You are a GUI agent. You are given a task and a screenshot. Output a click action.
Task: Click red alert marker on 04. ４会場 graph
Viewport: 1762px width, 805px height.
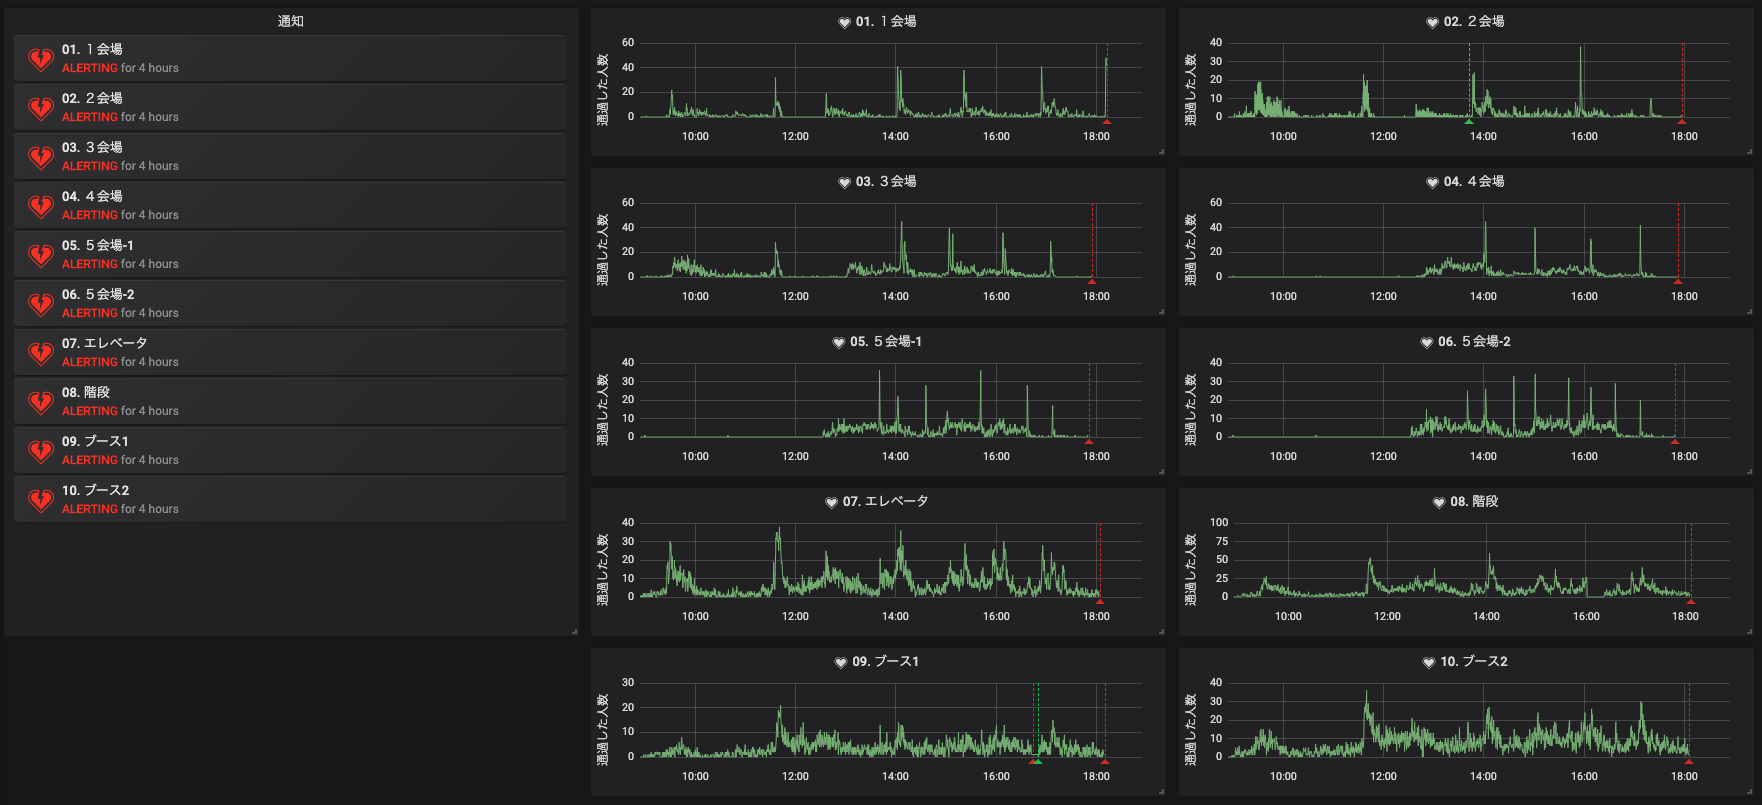click(1678, 281)
